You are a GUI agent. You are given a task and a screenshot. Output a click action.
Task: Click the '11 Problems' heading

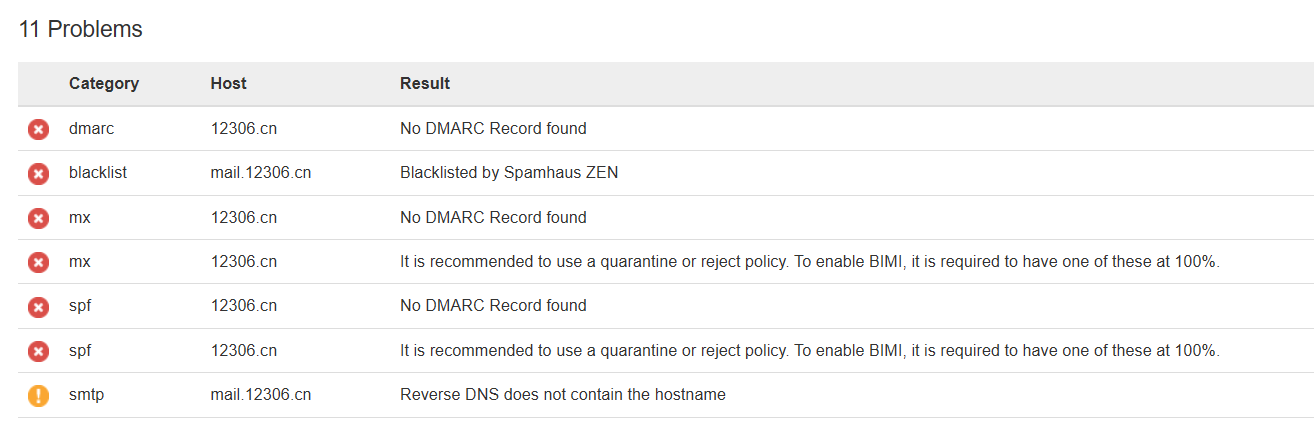tap(81, 30)
